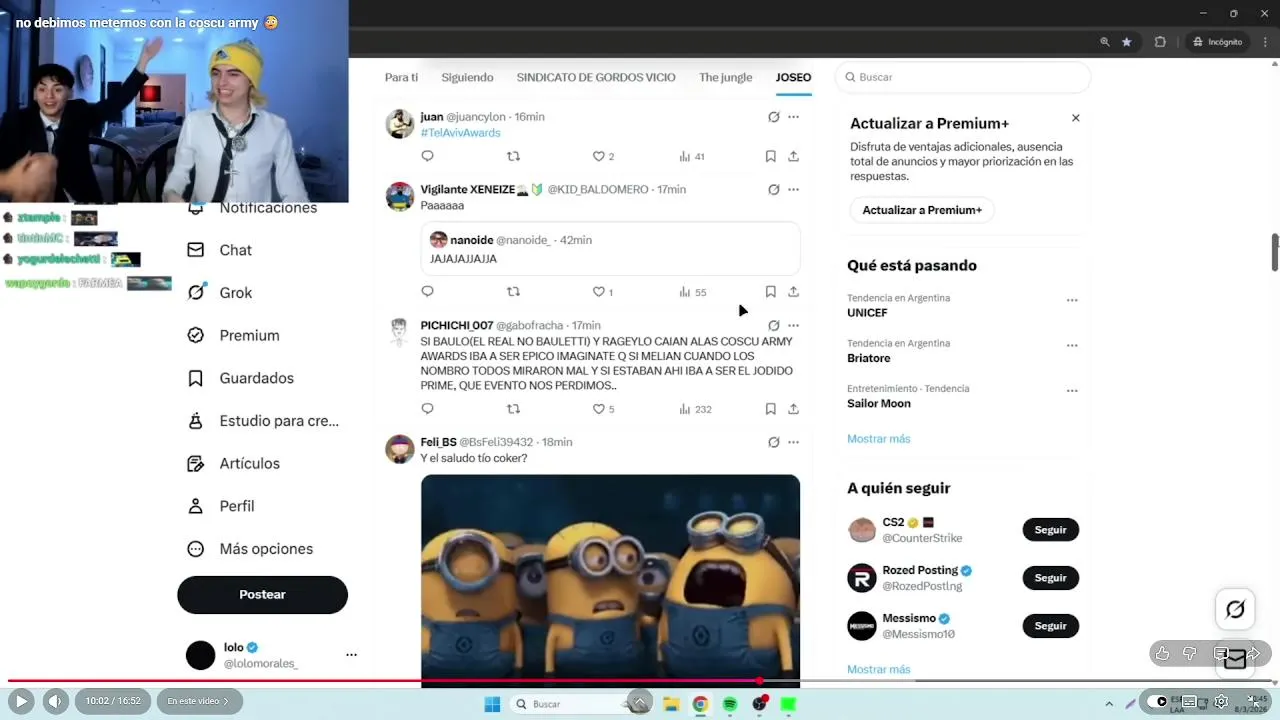Follow Rozed Posting
This screenshot has width=1280, height=720.
pyautogui.click(x=1050, y=578)
